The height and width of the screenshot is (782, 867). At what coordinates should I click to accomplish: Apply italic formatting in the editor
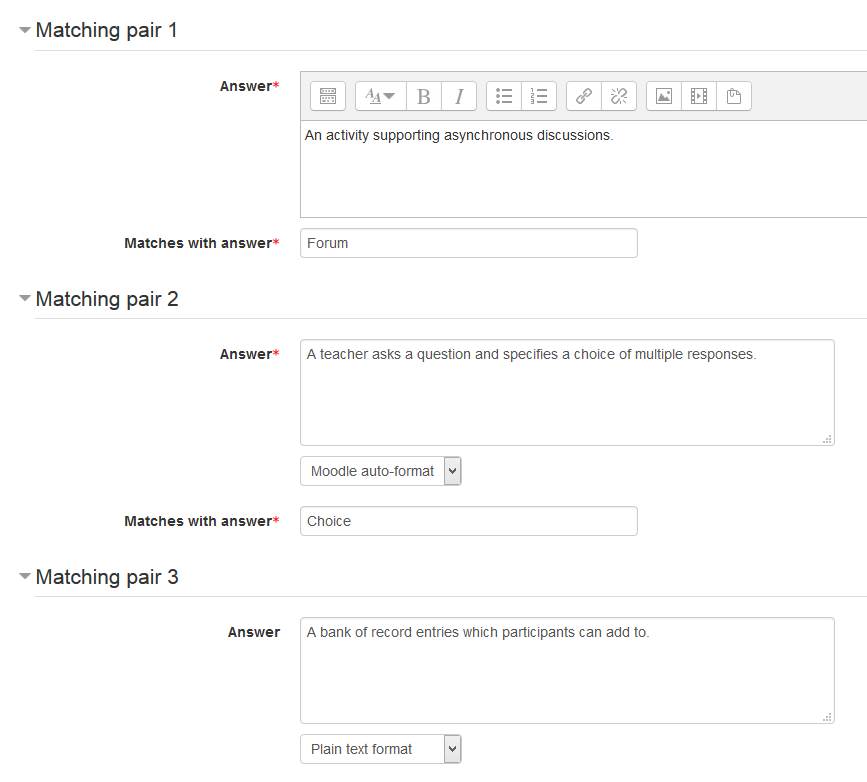pos(459,96)
